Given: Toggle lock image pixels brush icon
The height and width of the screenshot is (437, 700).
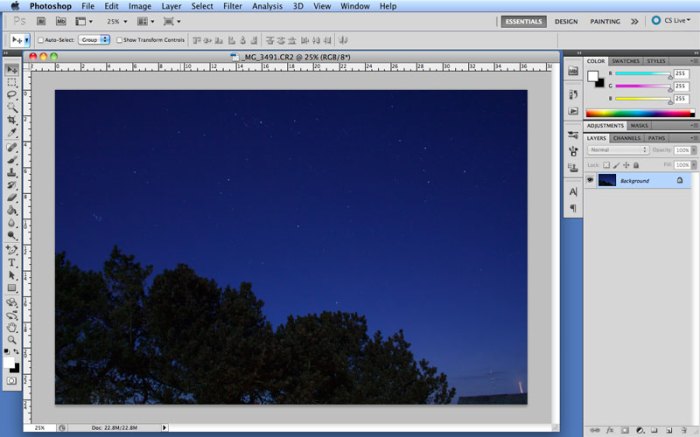Looking at the screenshot, I should pos(617,165).
